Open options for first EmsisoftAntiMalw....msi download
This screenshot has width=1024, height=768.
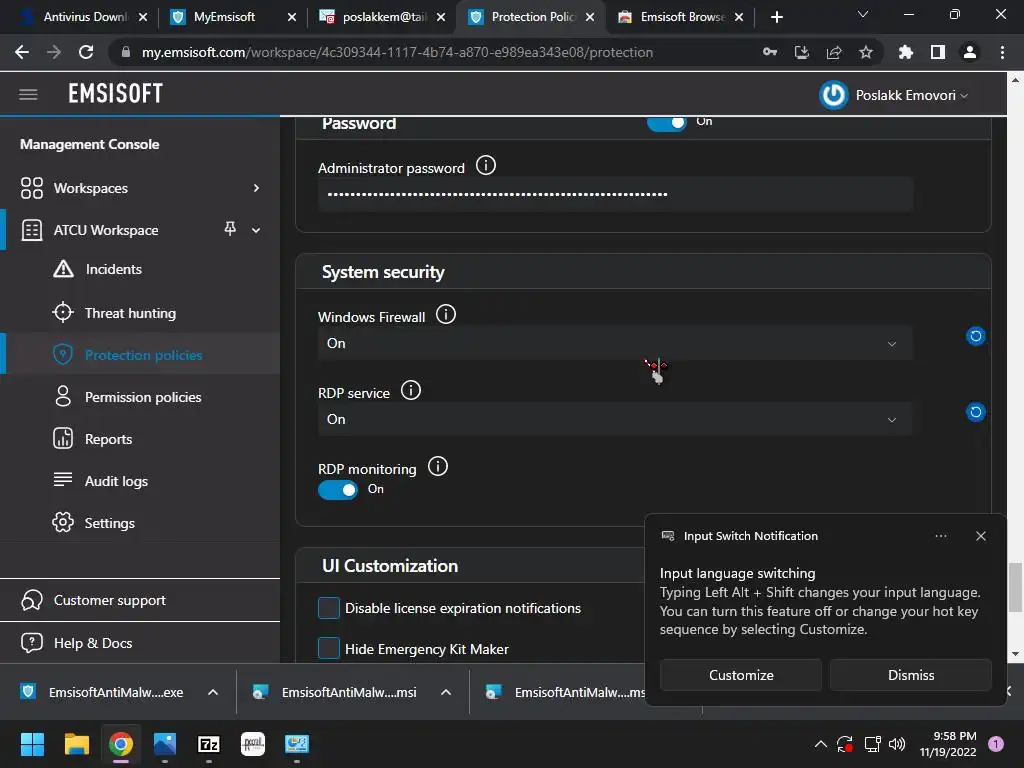click(x=446, y=692)
